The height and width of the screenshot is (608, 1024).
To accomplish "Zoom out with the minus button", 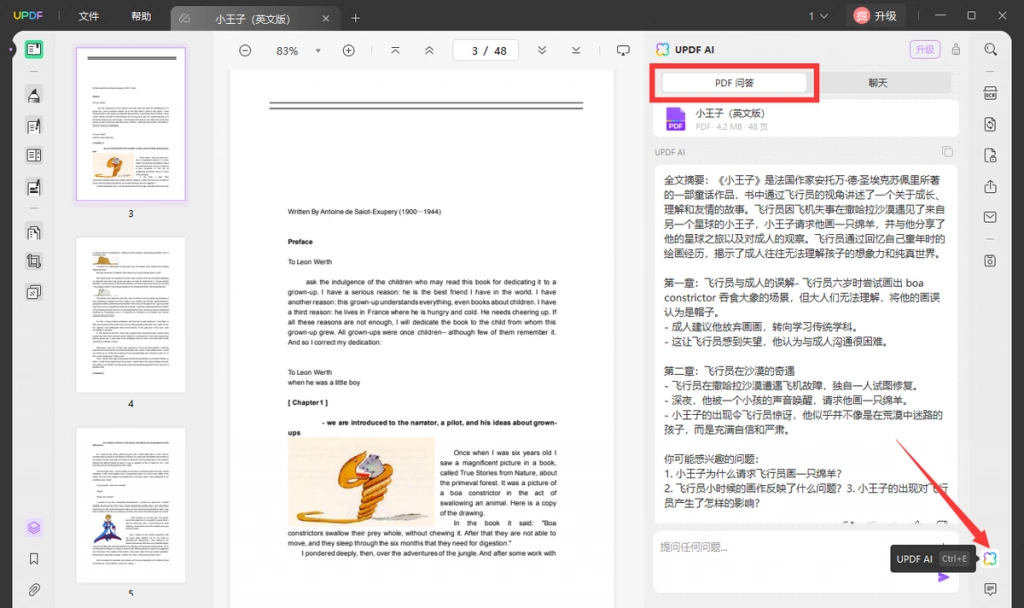I will (245, 50).
